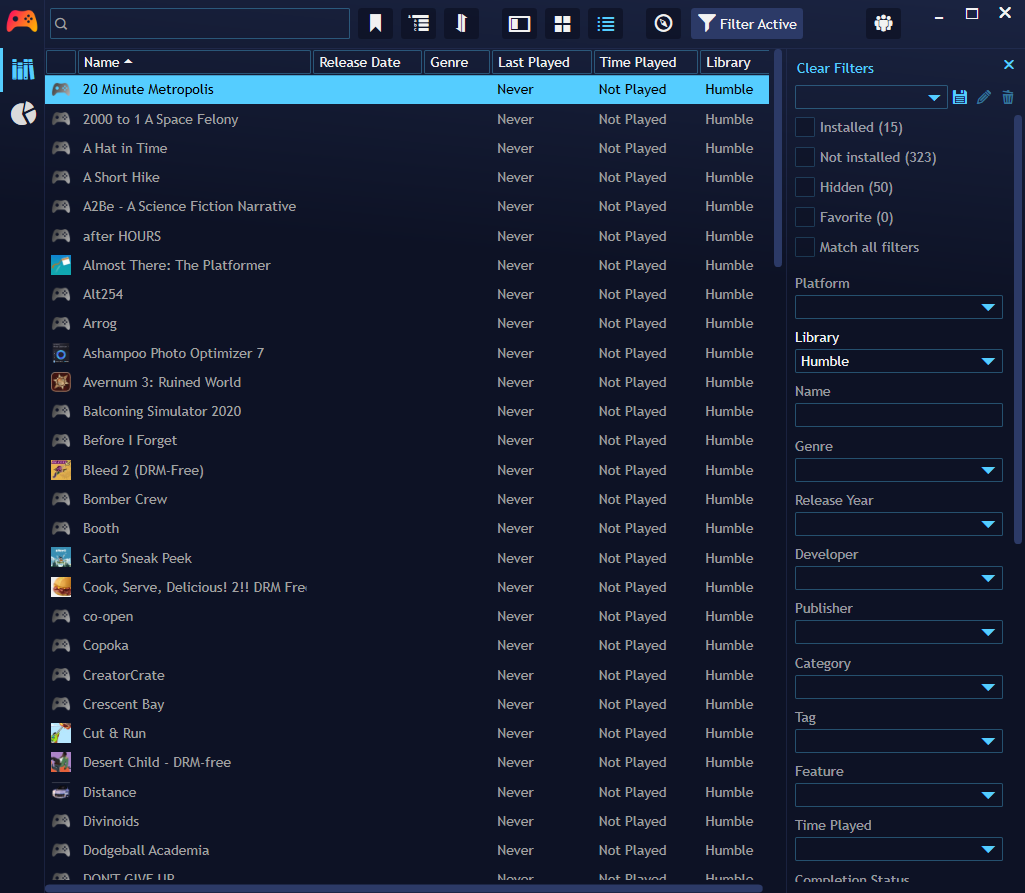Open the grouping options icon

418,24
